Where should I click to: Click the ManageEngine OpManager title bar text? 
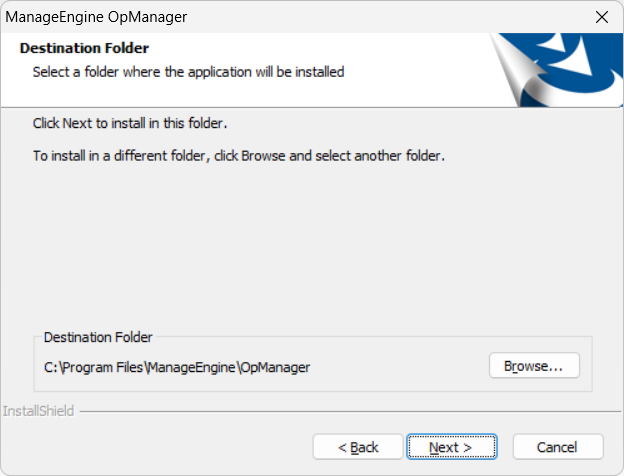coord(97,17)
